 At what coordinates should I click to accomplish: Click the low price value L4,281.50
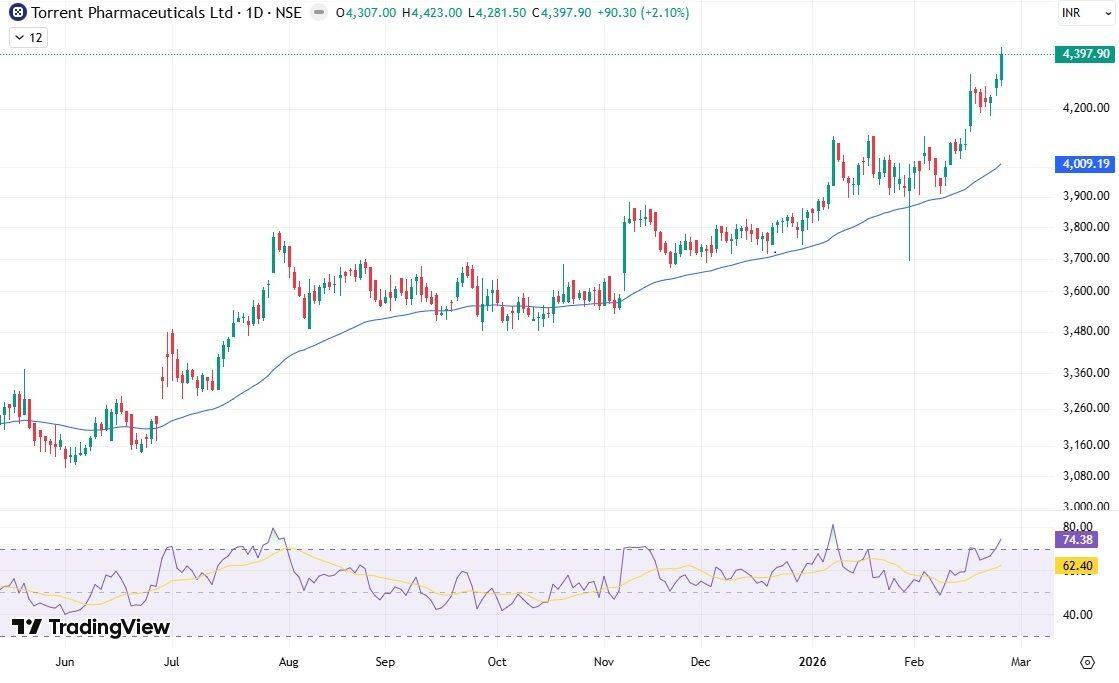coord(497,13)
